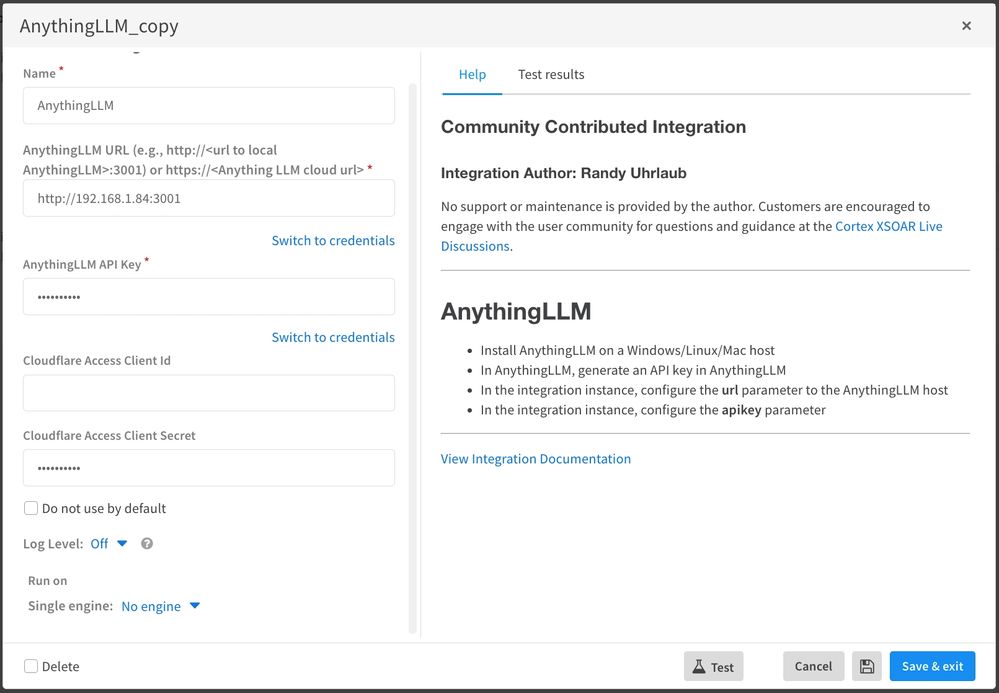999x693 pixels.
Task: Click the Cancel button
Action: [x=813, y=667]
